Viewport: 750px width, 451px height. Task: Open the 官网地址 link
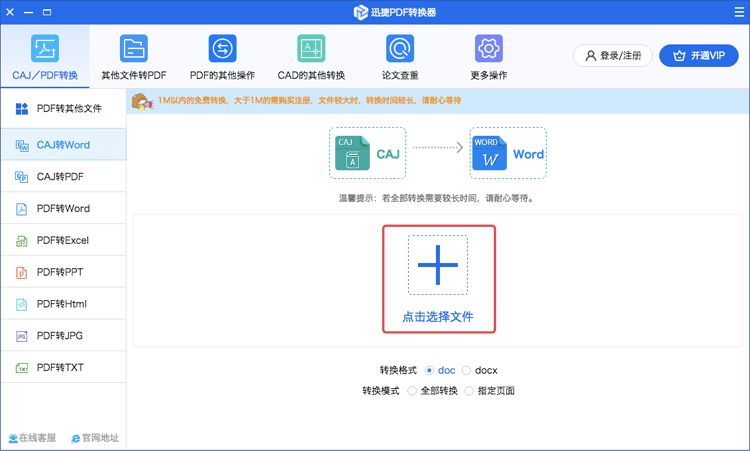tap(95, 438)
